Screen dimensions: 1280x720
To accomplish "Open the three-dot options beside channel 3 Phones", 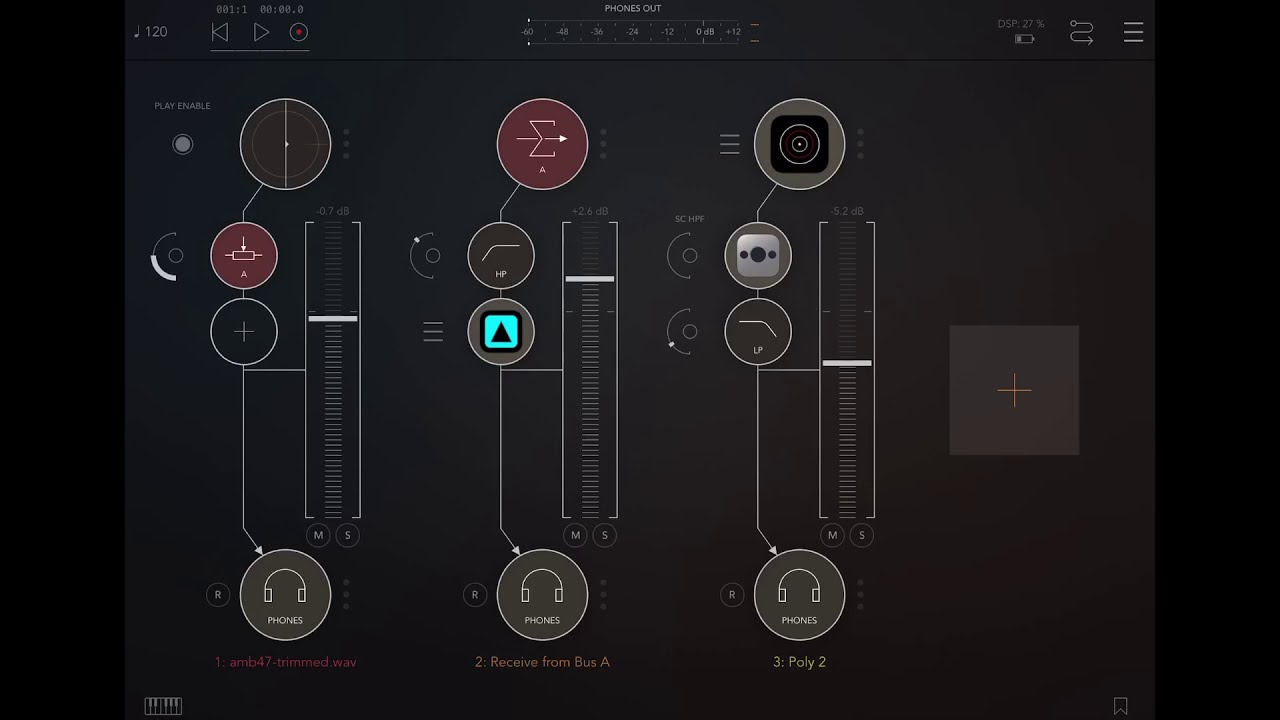I will 860,594.
